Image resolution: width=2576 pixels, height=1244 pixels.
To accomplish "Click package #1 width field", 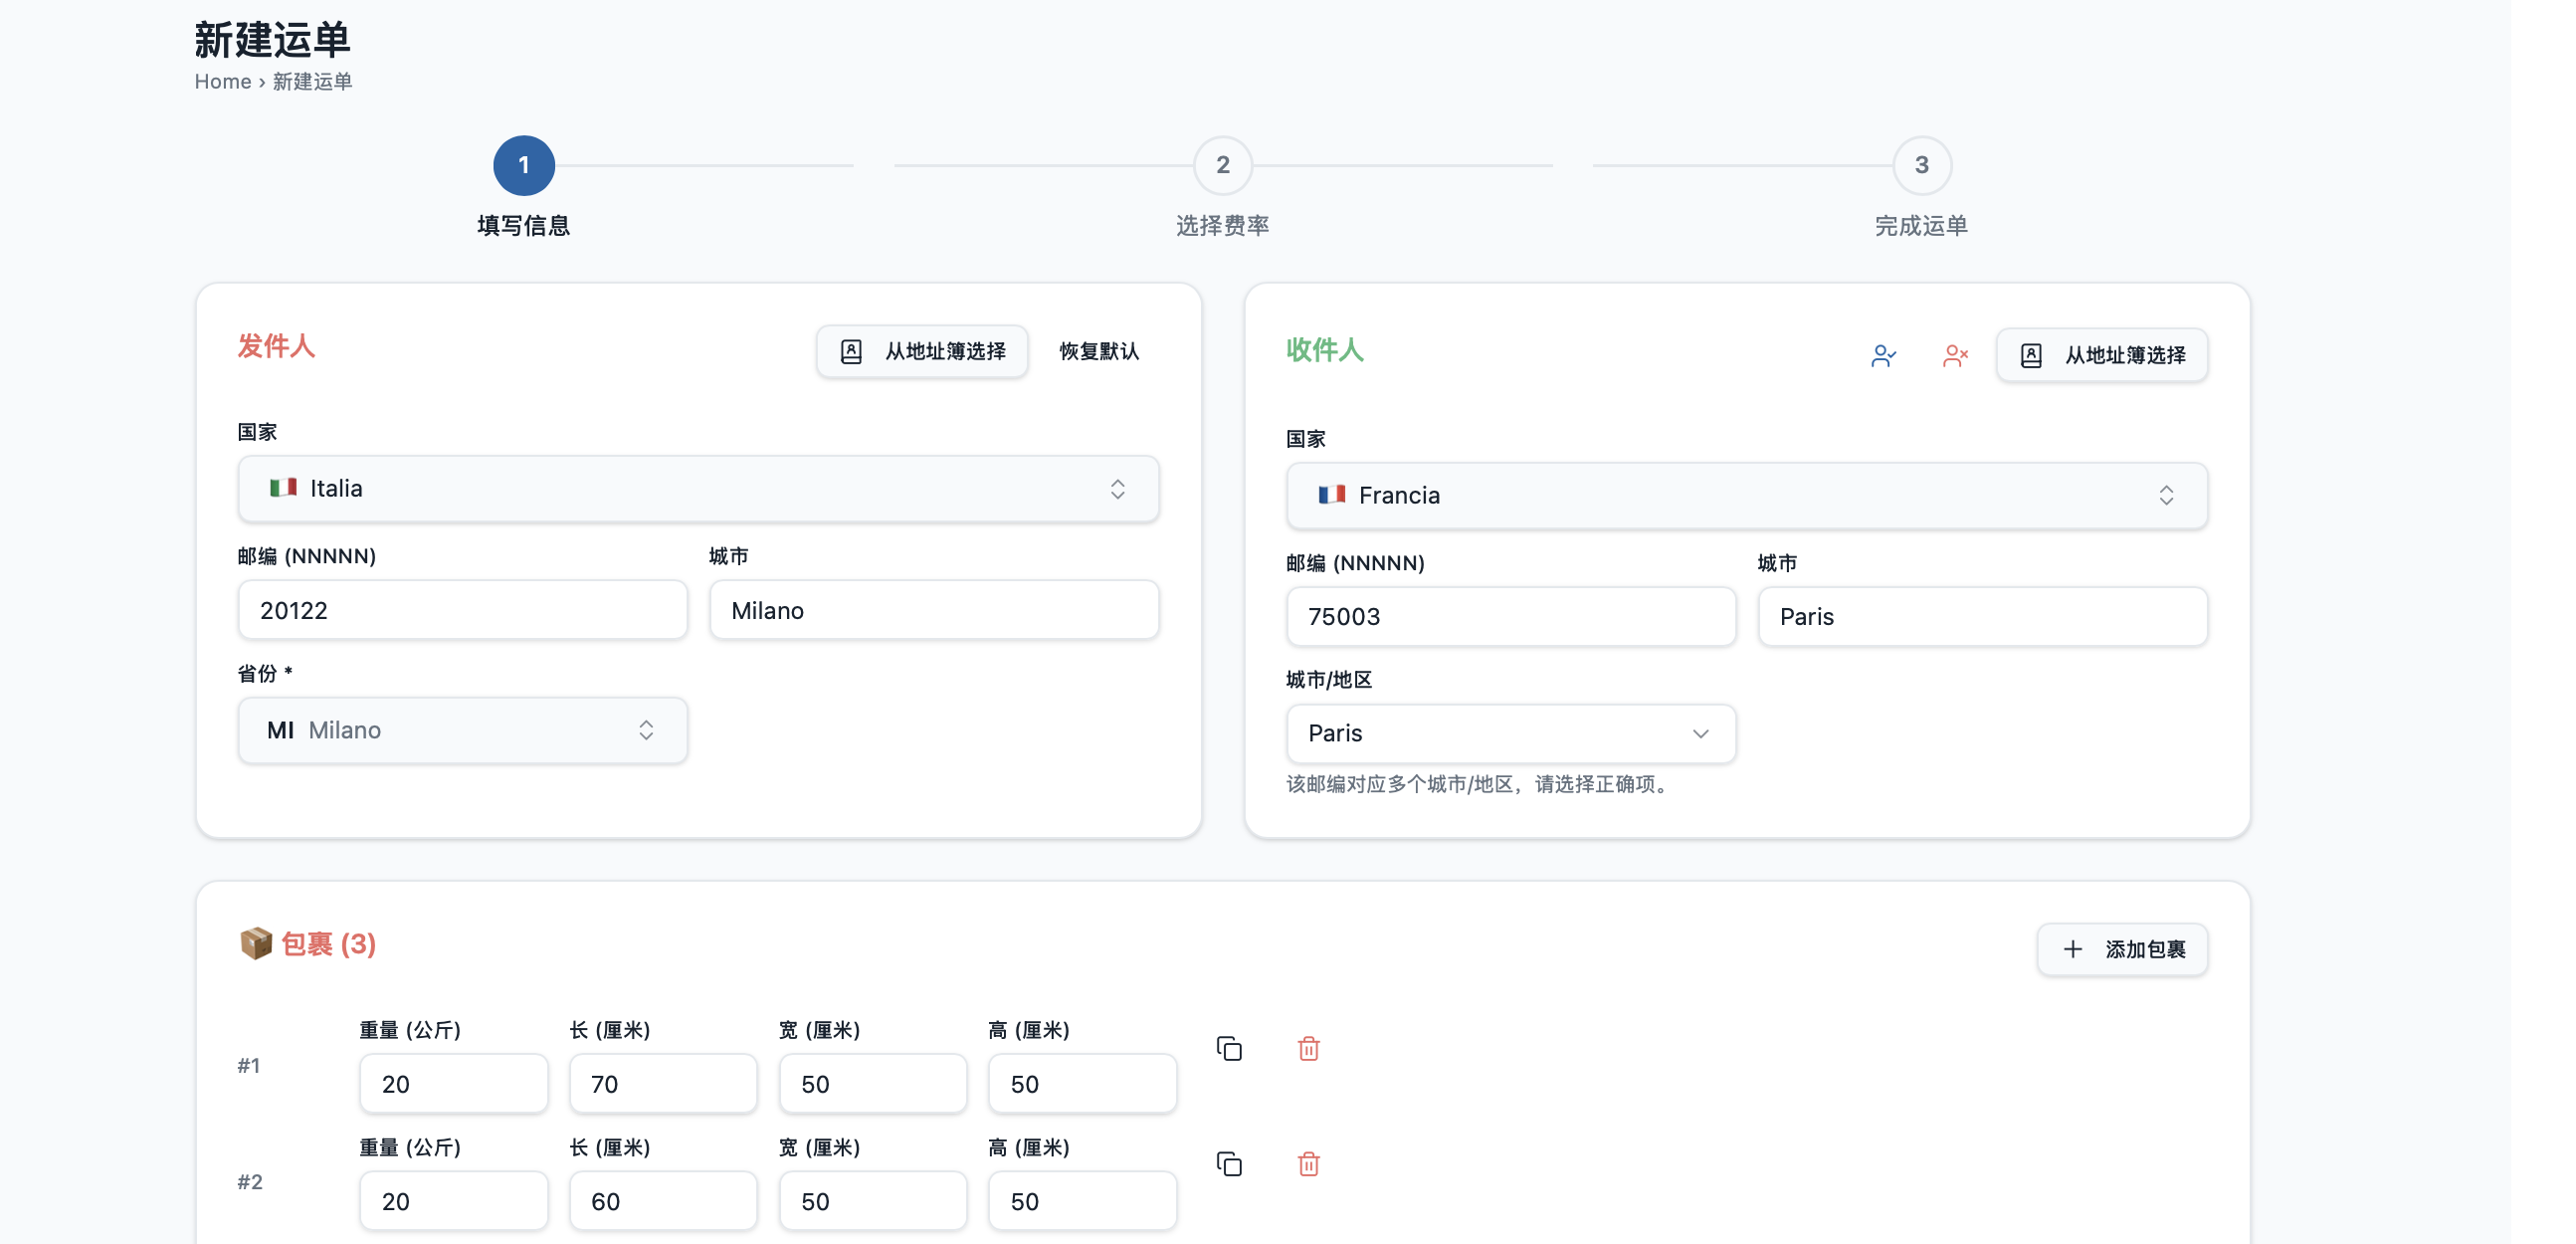I will tap(872, 1083).
